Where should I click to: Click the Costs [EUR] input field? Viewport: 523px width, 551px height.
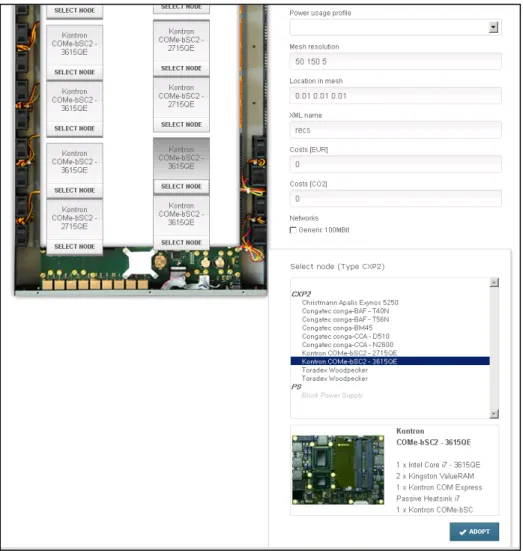pos(395,164)
